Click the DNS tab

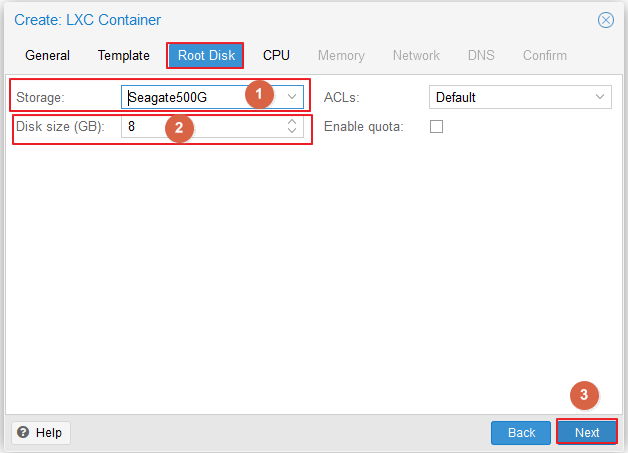point(481,55)
